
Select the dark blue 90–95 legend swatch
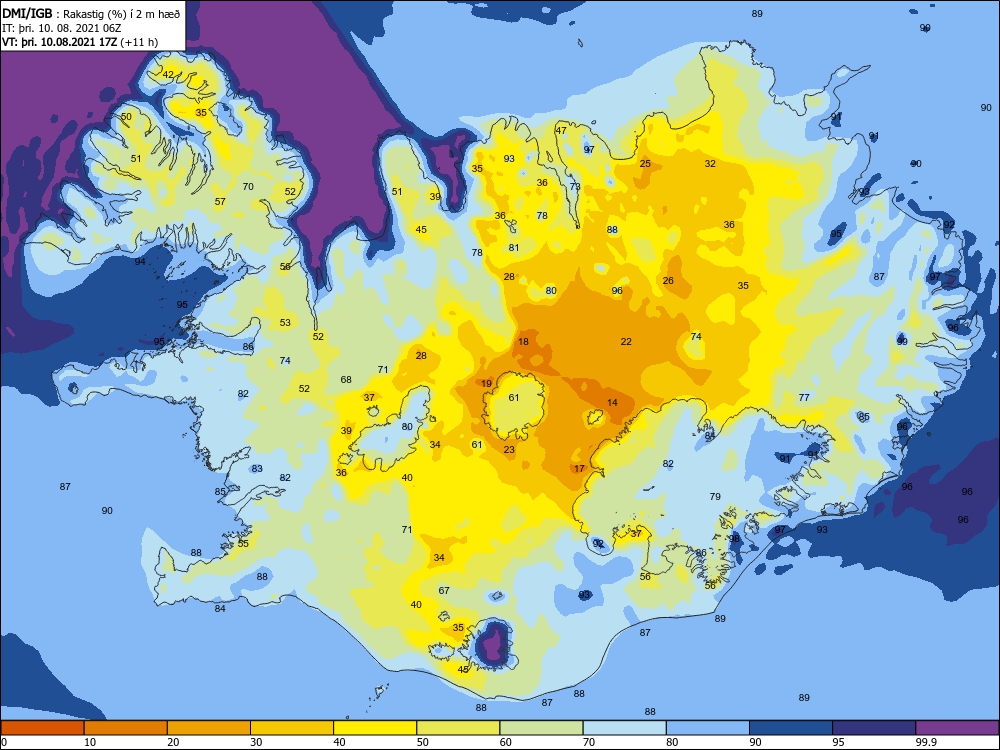791,728
